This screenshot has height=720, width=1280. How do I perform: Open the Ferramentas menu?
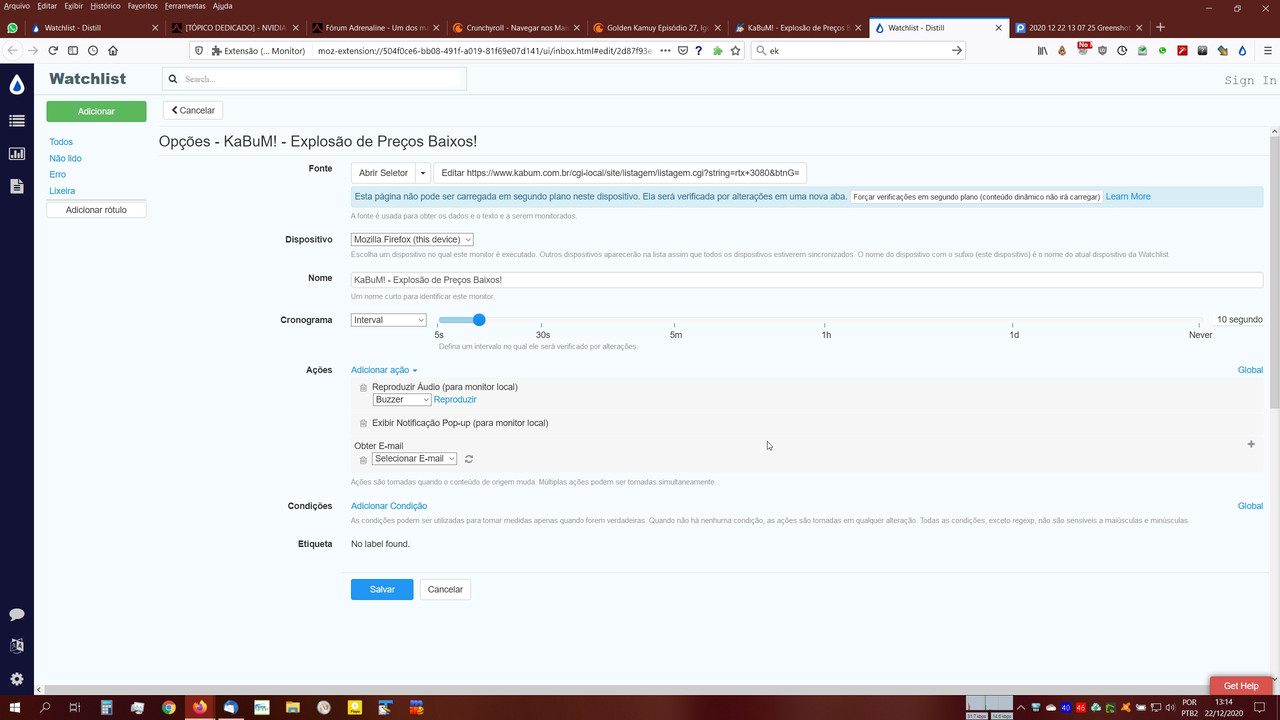(185, 6)
